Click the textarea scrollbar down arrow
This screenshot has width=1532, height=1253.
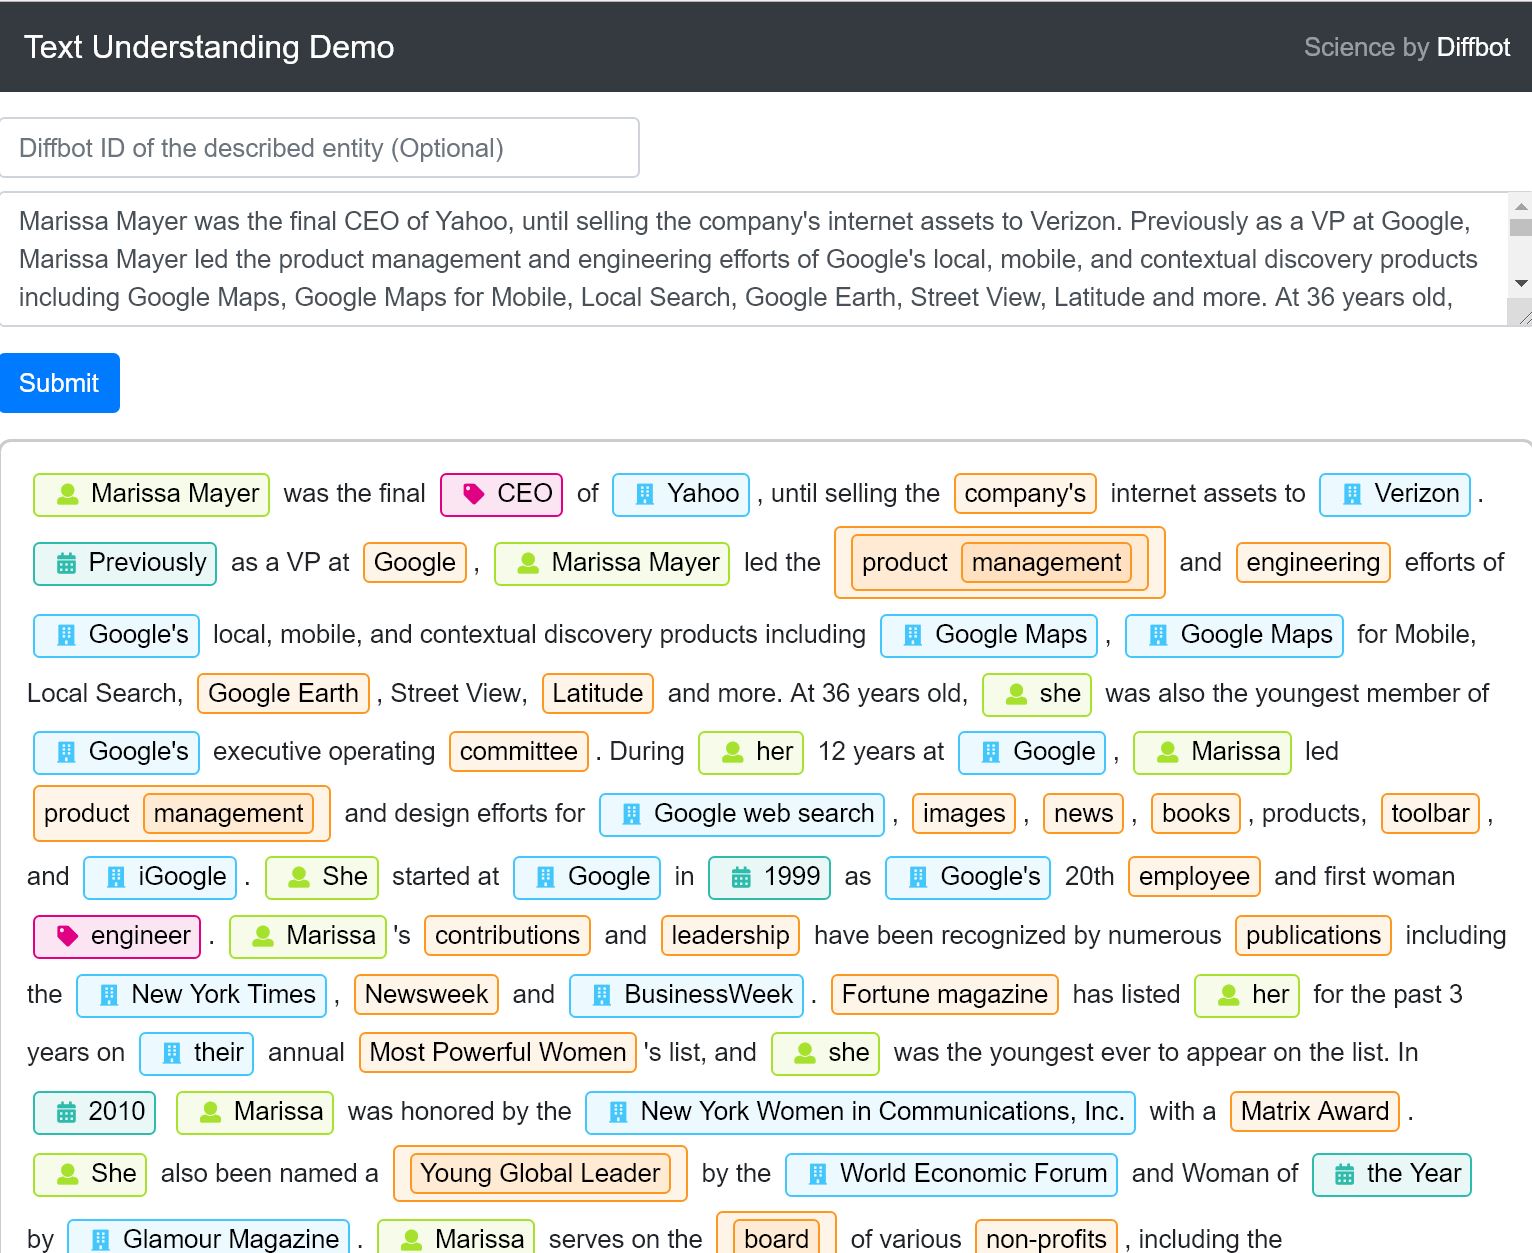click(1521, 284)
